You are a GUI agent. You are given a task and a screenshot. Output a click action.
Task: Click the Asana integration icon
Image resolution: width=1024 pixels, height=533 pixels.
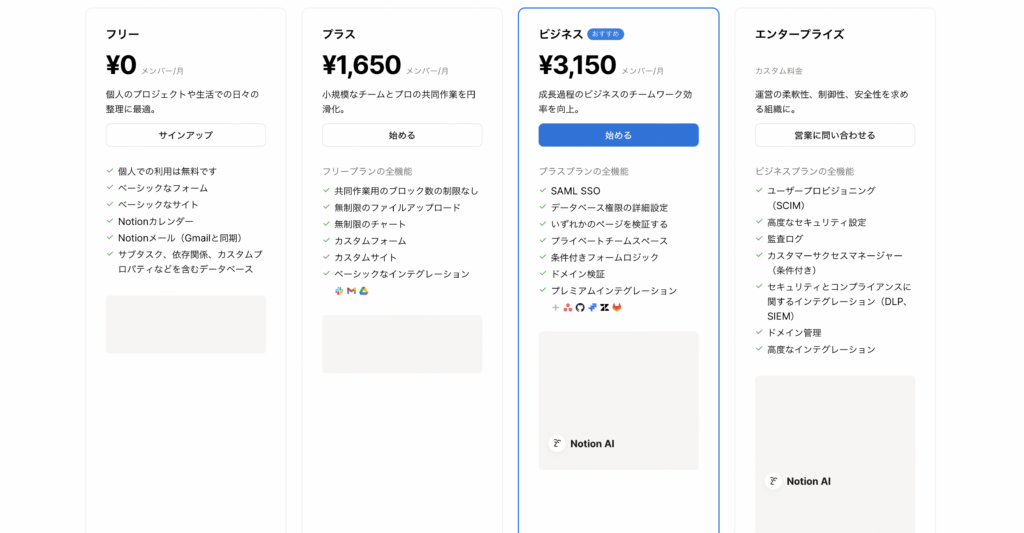pyautogui.click(x=568, y=308)
